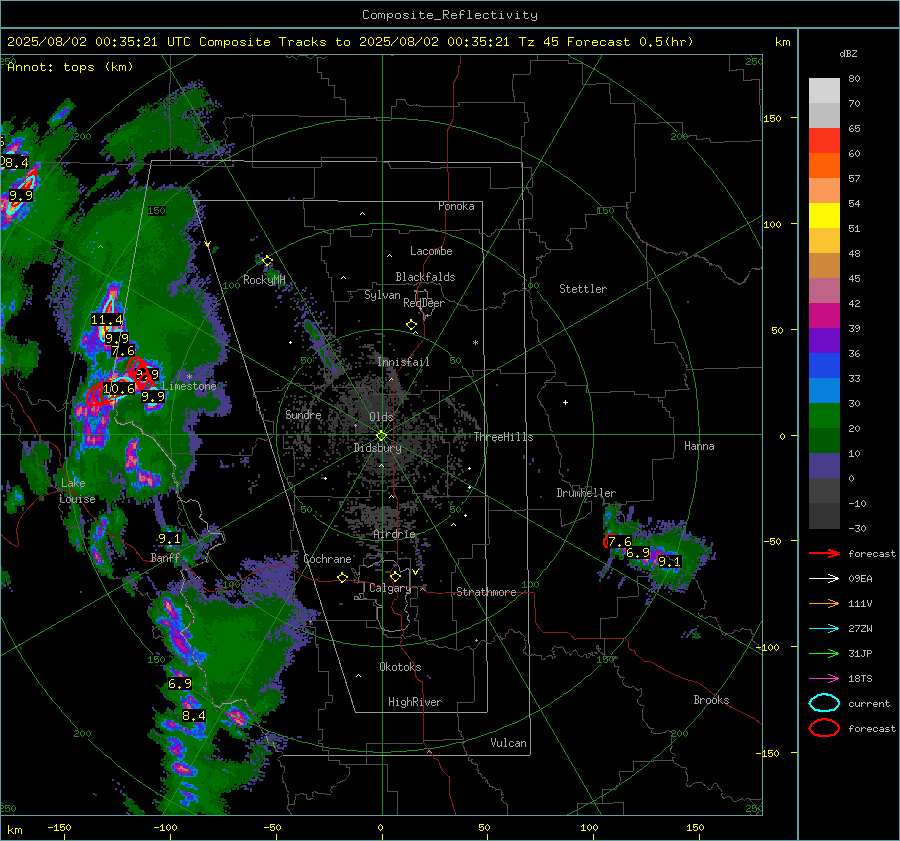Click the Lacombe city label
This screenshot has height=841, width=900.
(431, 251)
